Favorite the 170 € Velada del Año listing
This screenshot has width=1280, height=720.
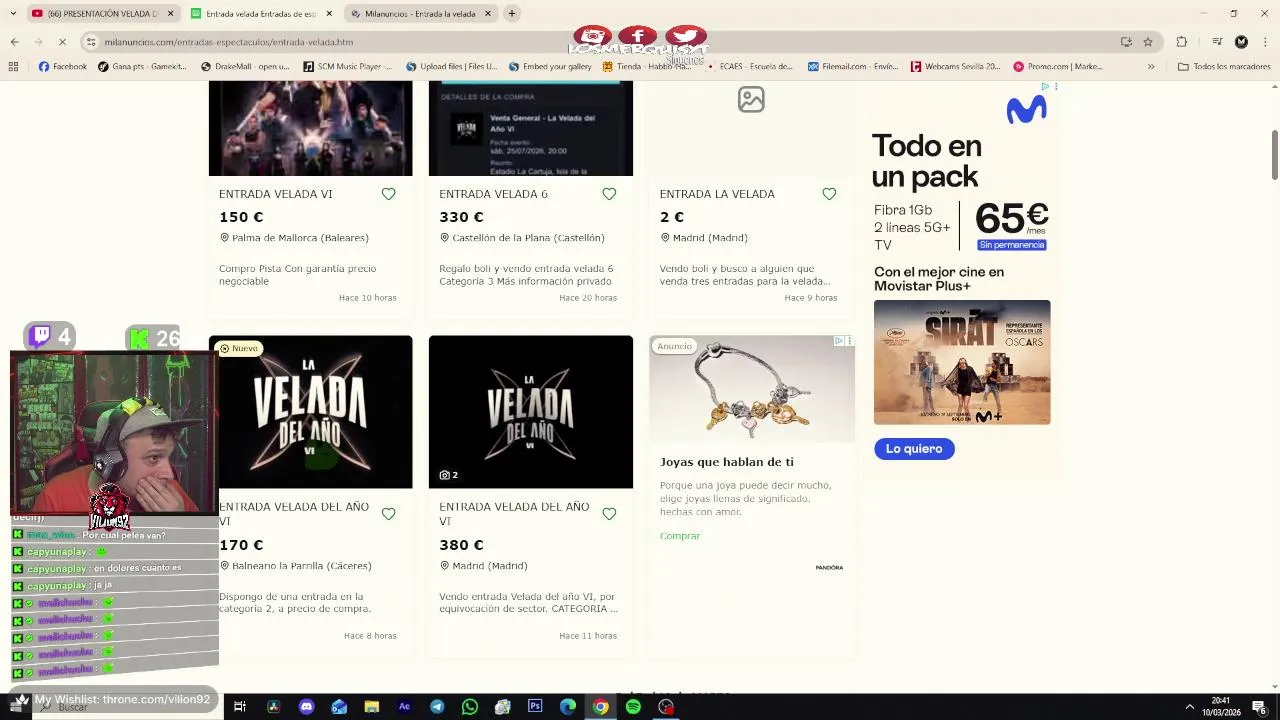click(x=388, y=514)
